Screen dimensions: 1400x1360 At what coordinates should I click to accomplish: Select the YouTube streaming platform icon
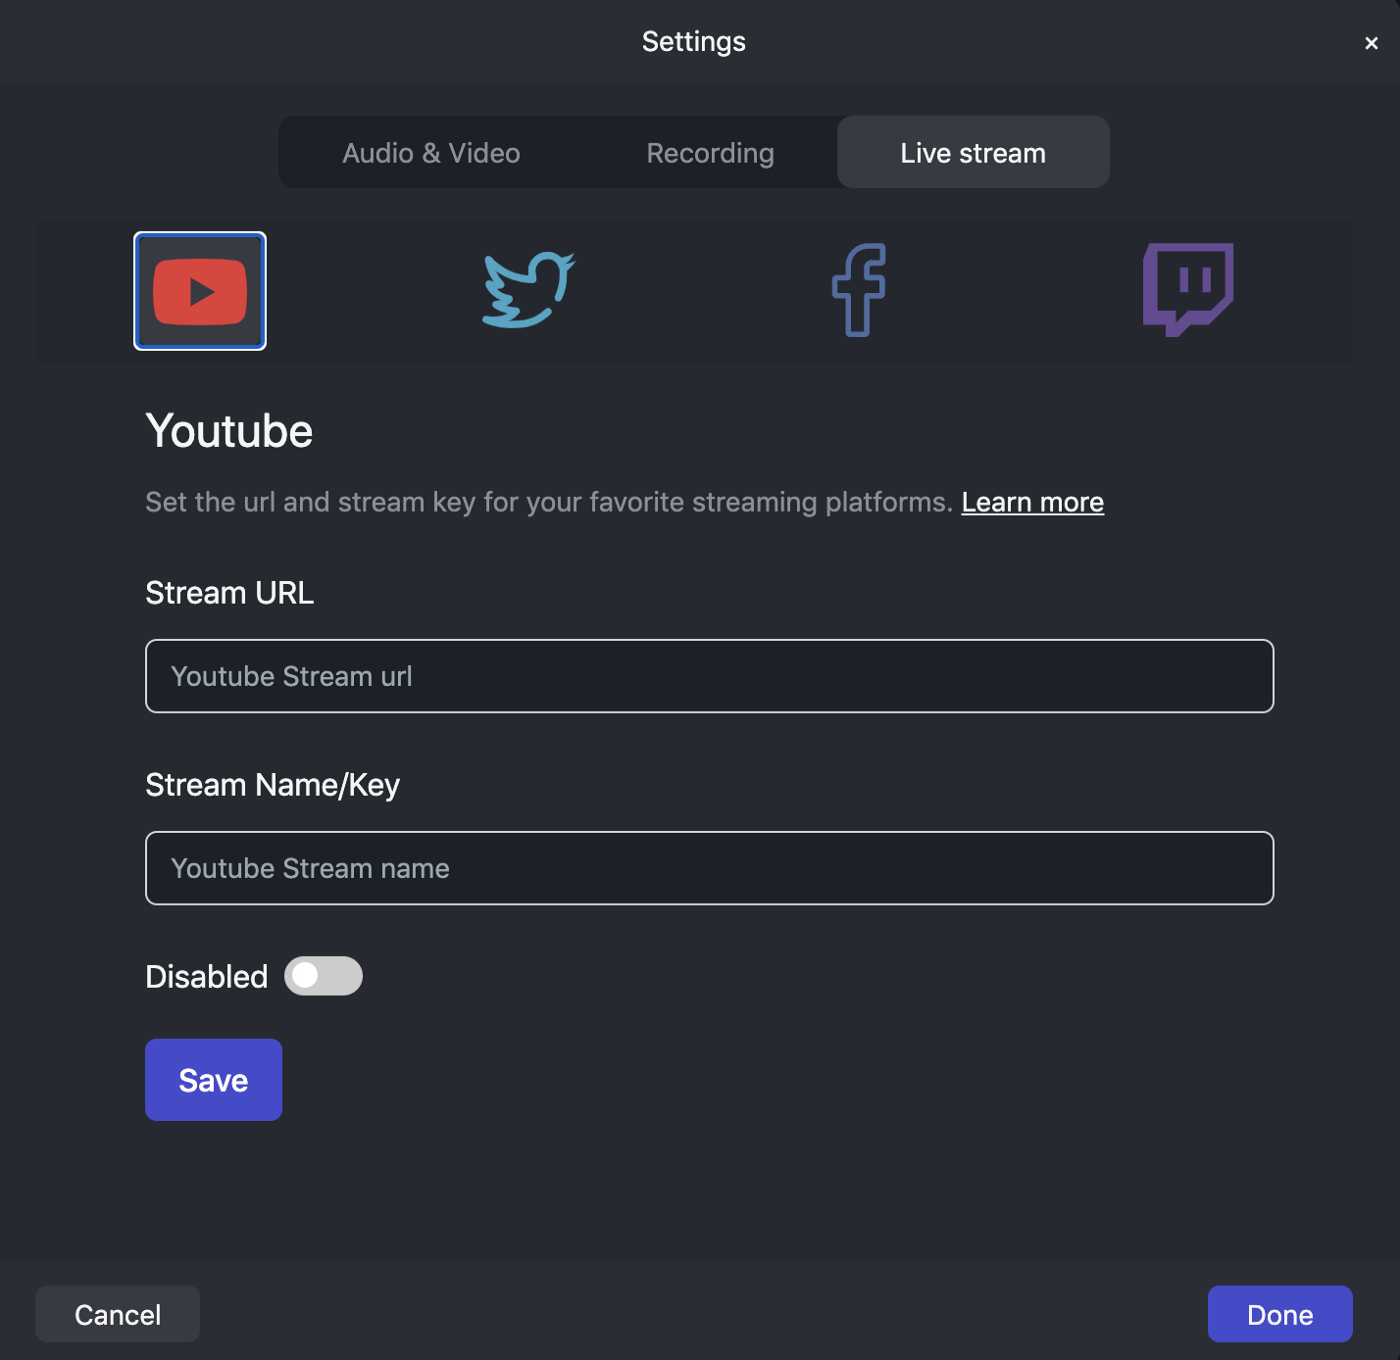coord(200,291)
